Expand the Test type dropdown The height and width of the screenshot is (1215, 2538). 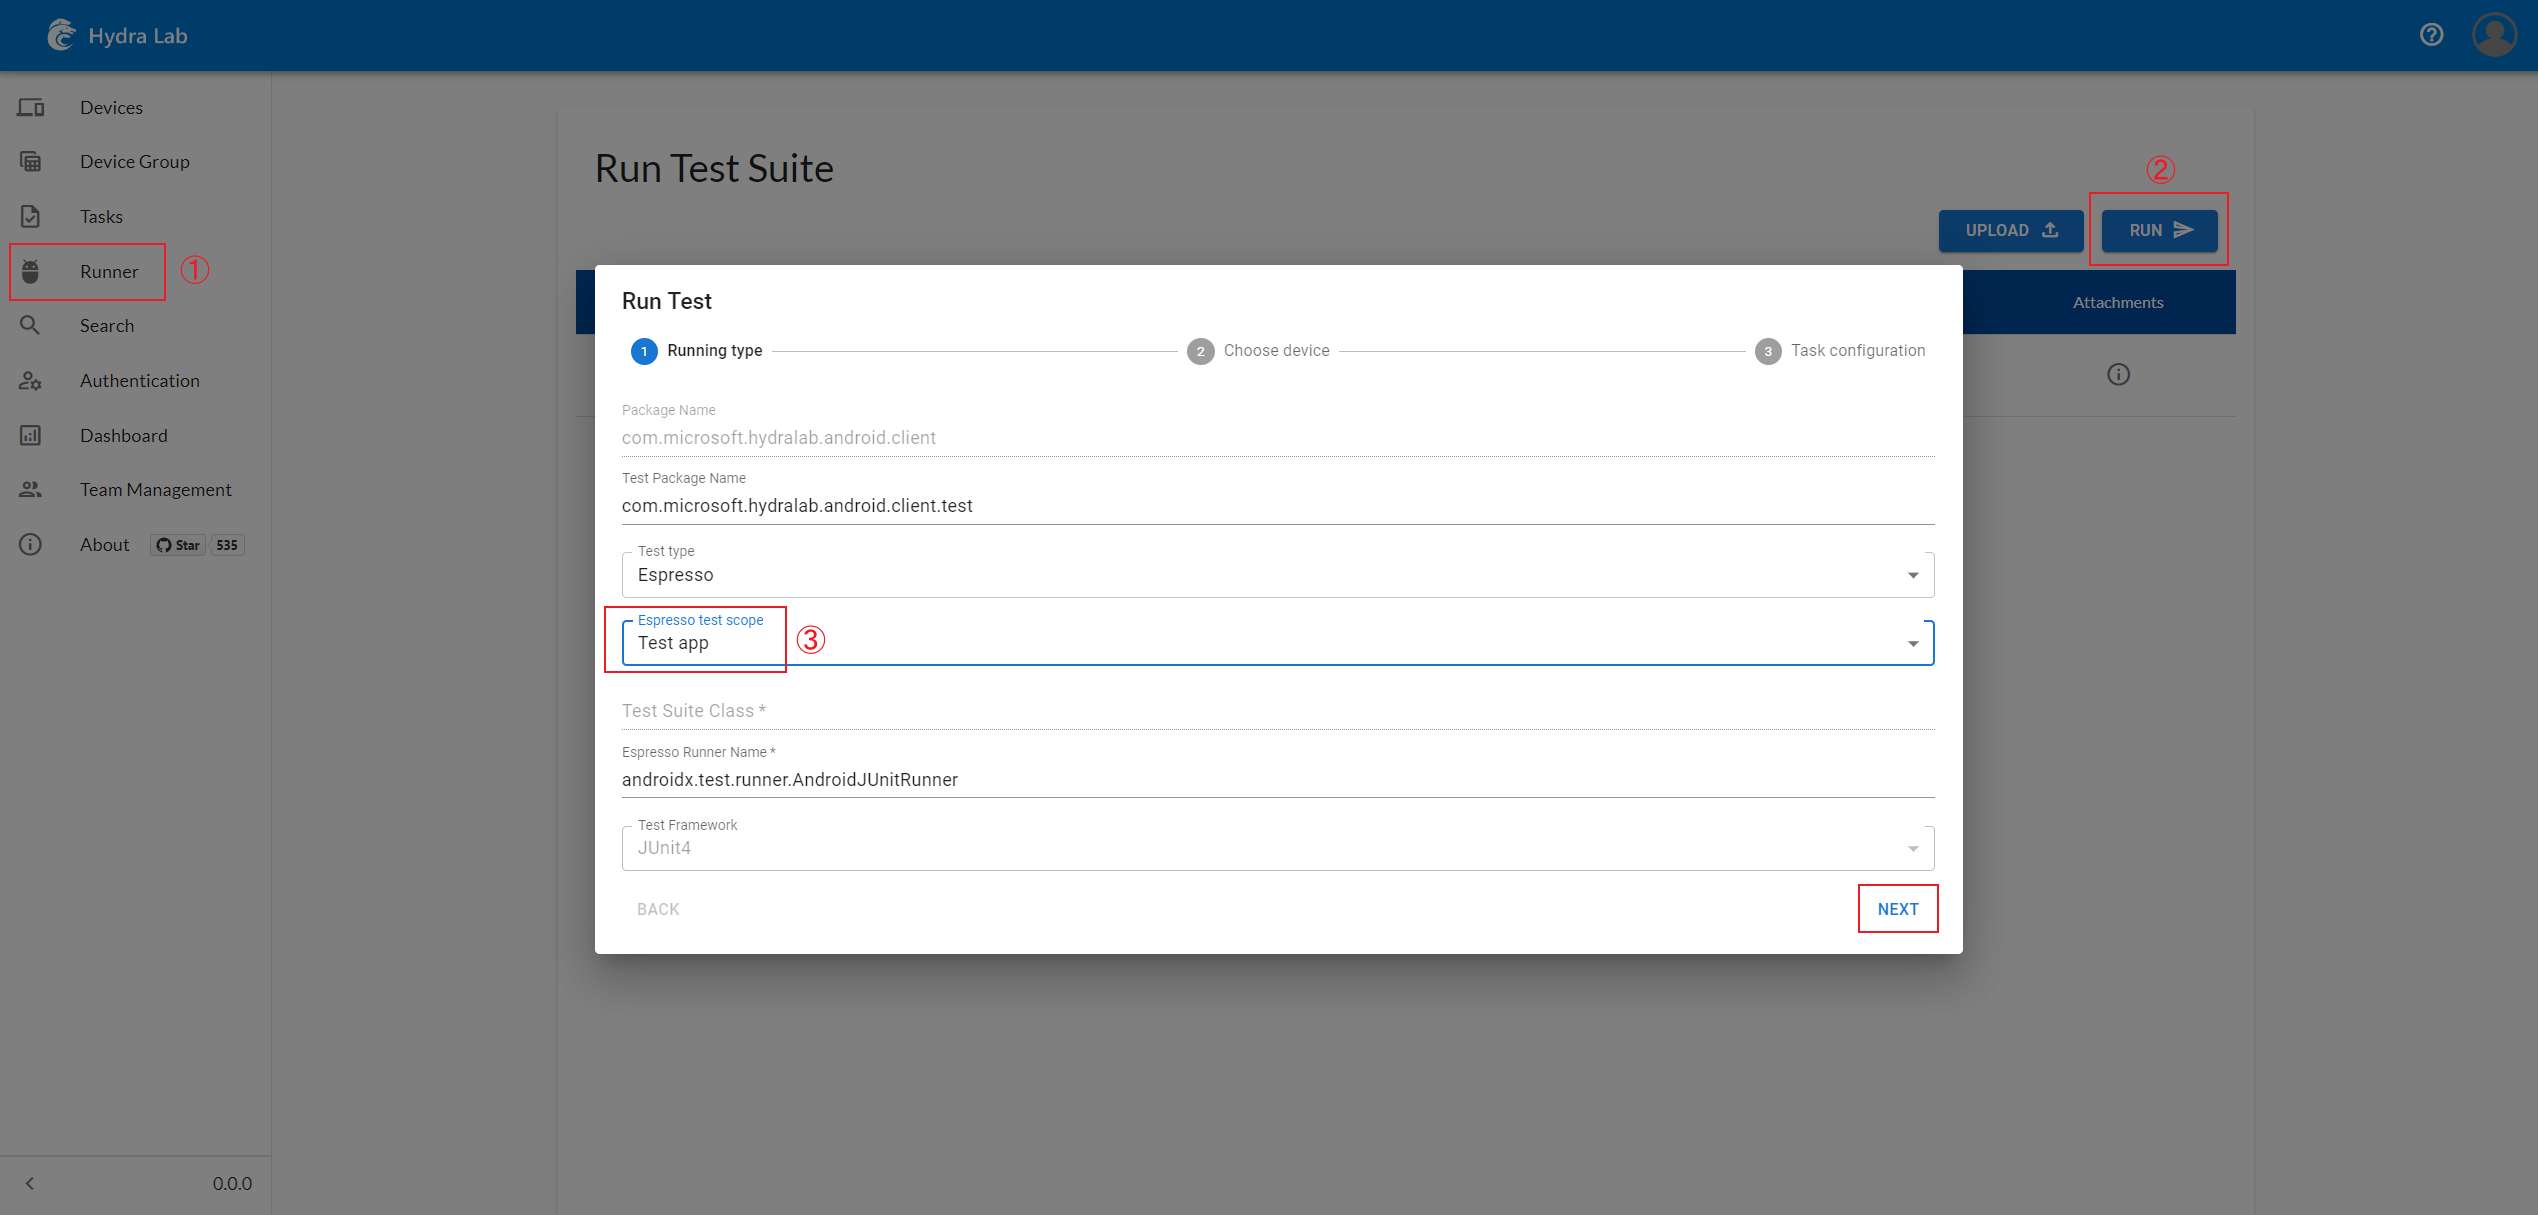1916,574
